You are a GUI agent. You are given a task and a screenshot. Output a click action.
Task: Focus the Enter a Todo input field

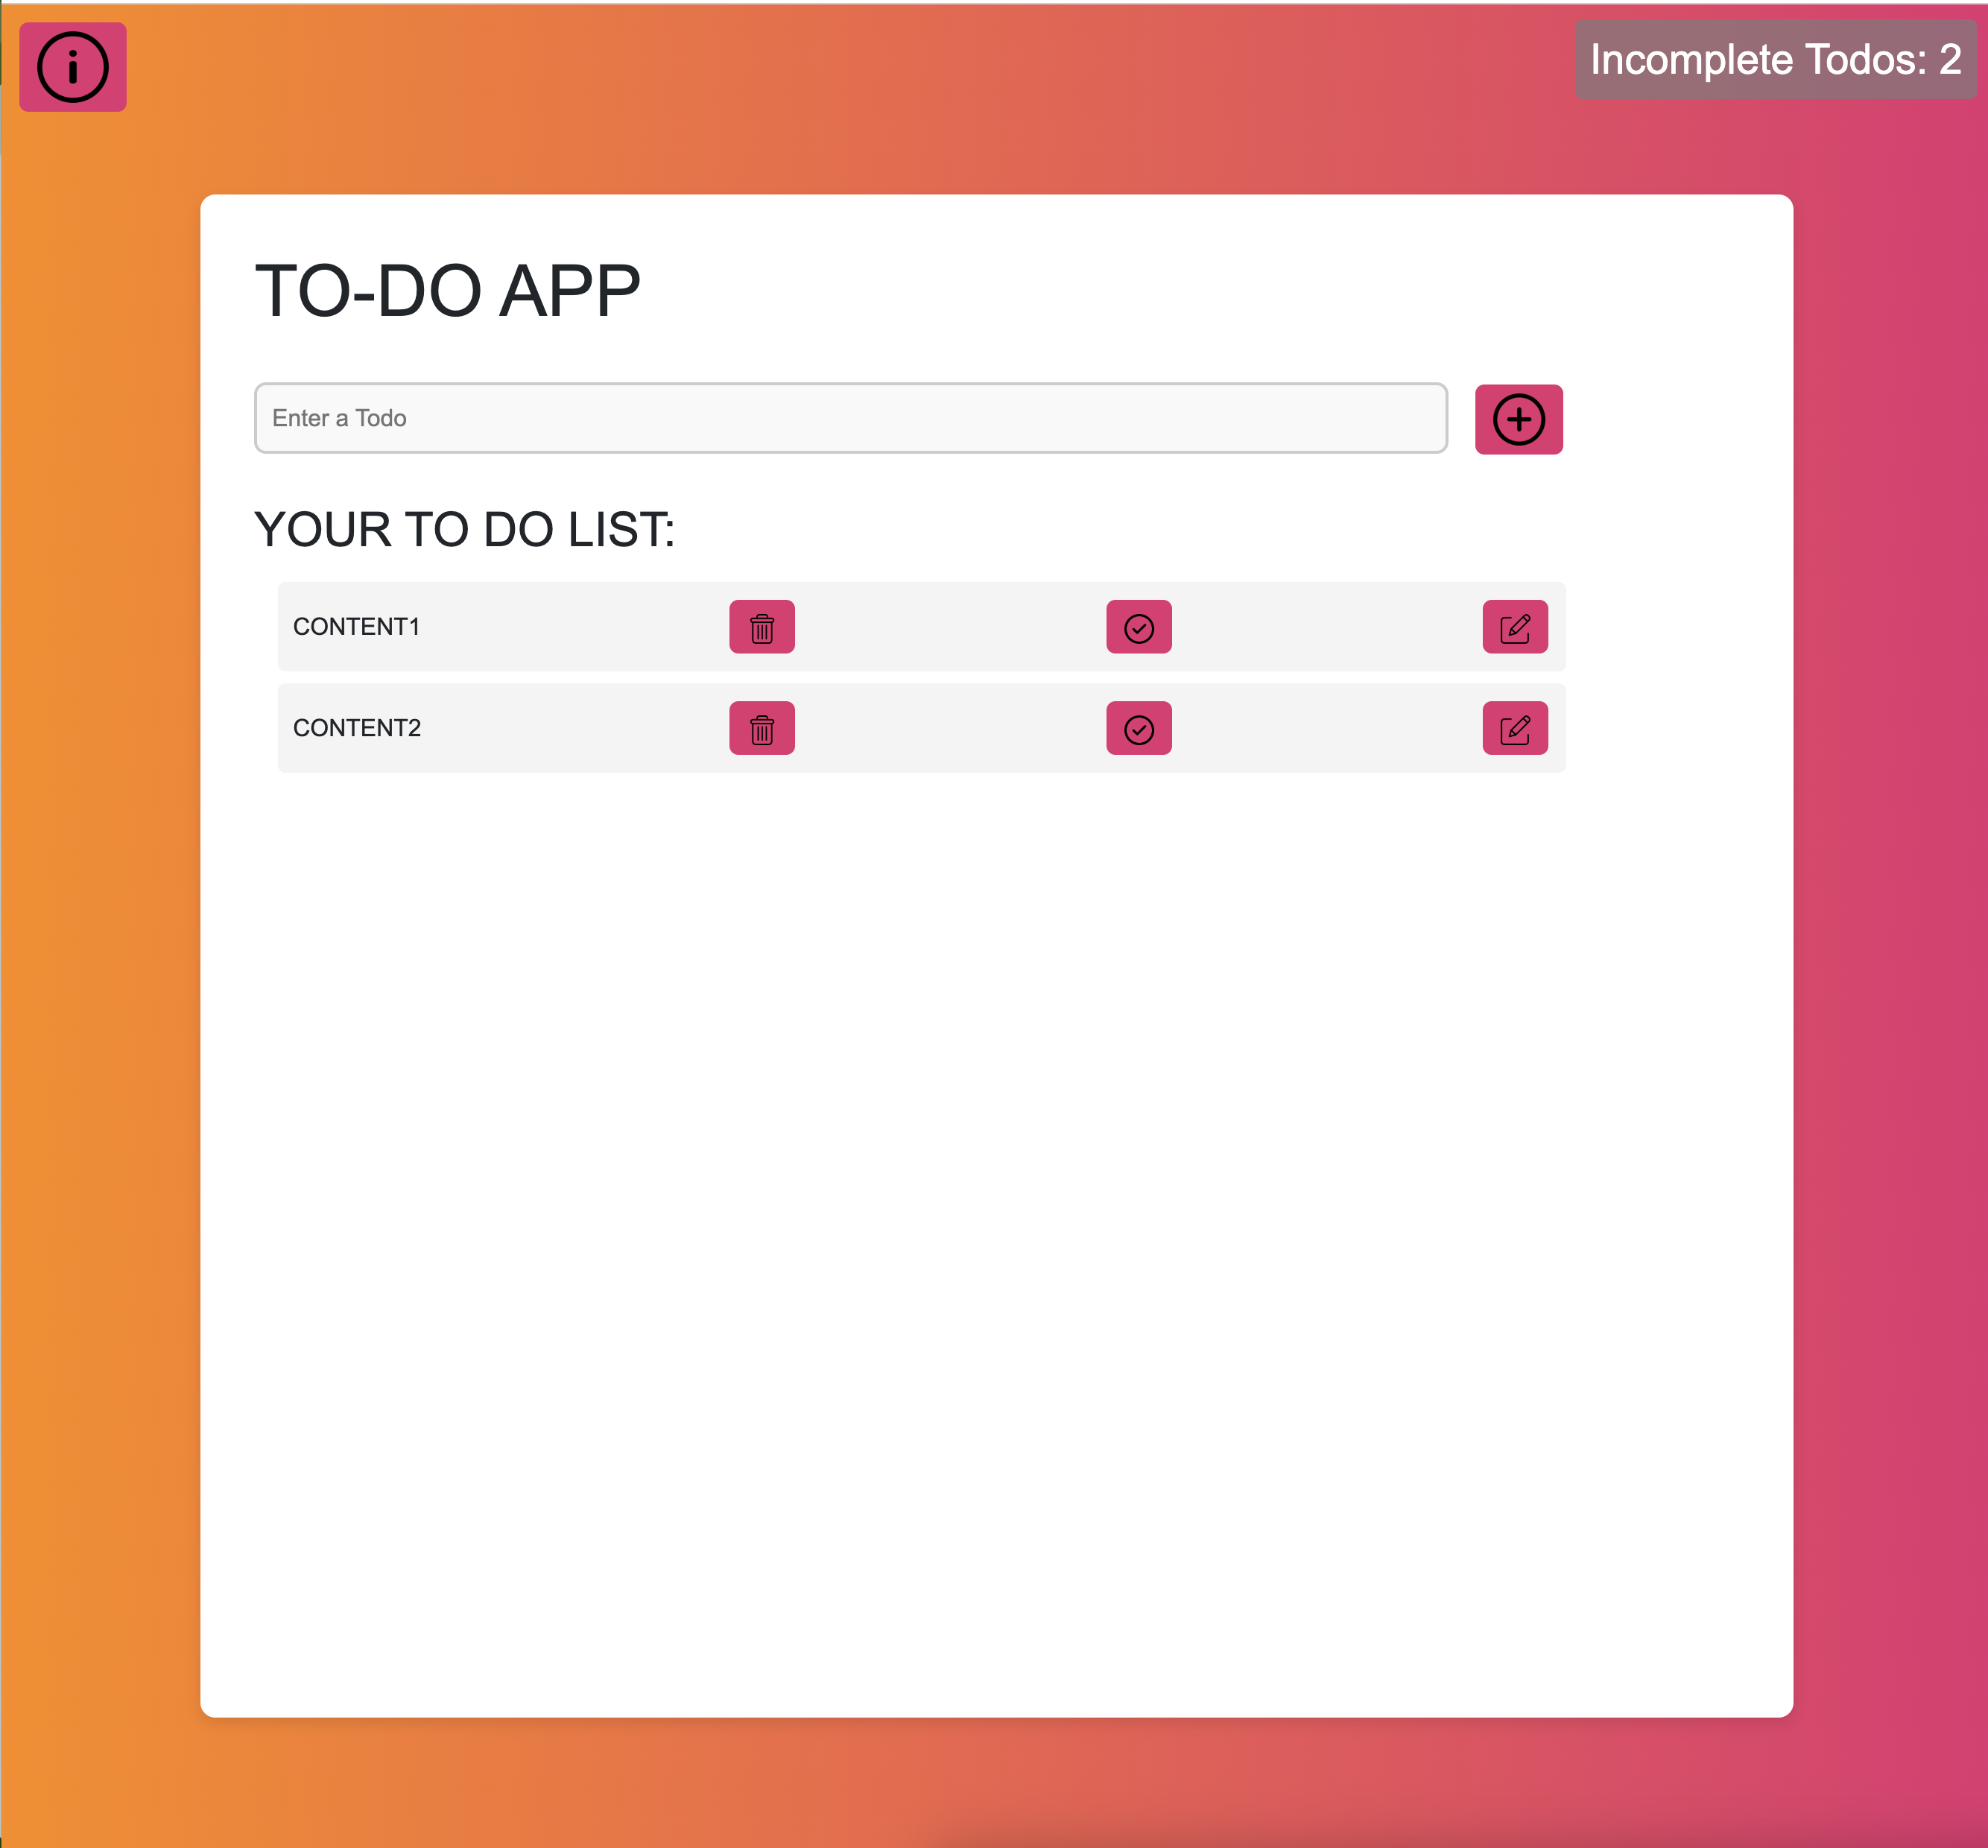(851, 418)
